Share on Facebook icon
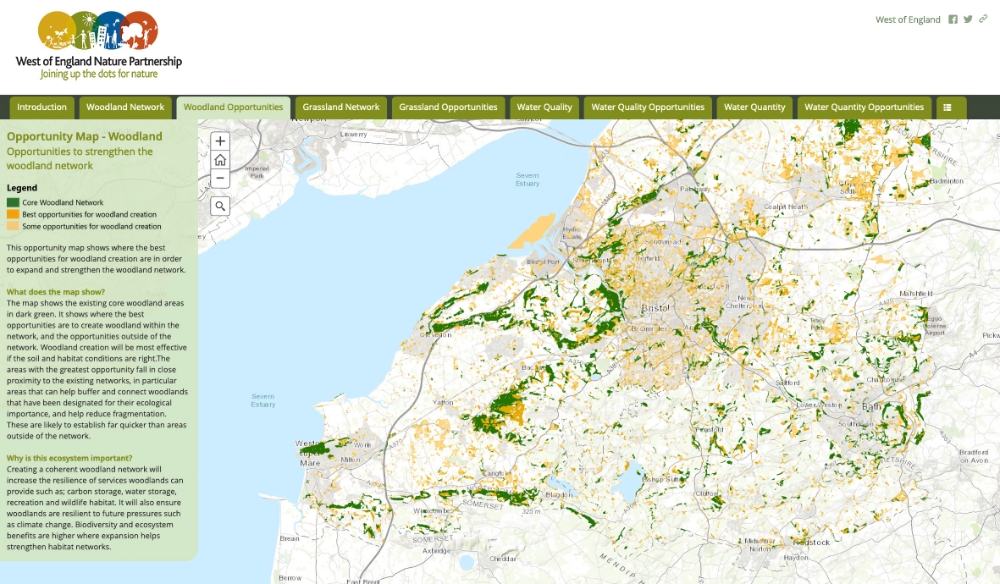Screen dimensions: 1000x584 pos(953,19)
